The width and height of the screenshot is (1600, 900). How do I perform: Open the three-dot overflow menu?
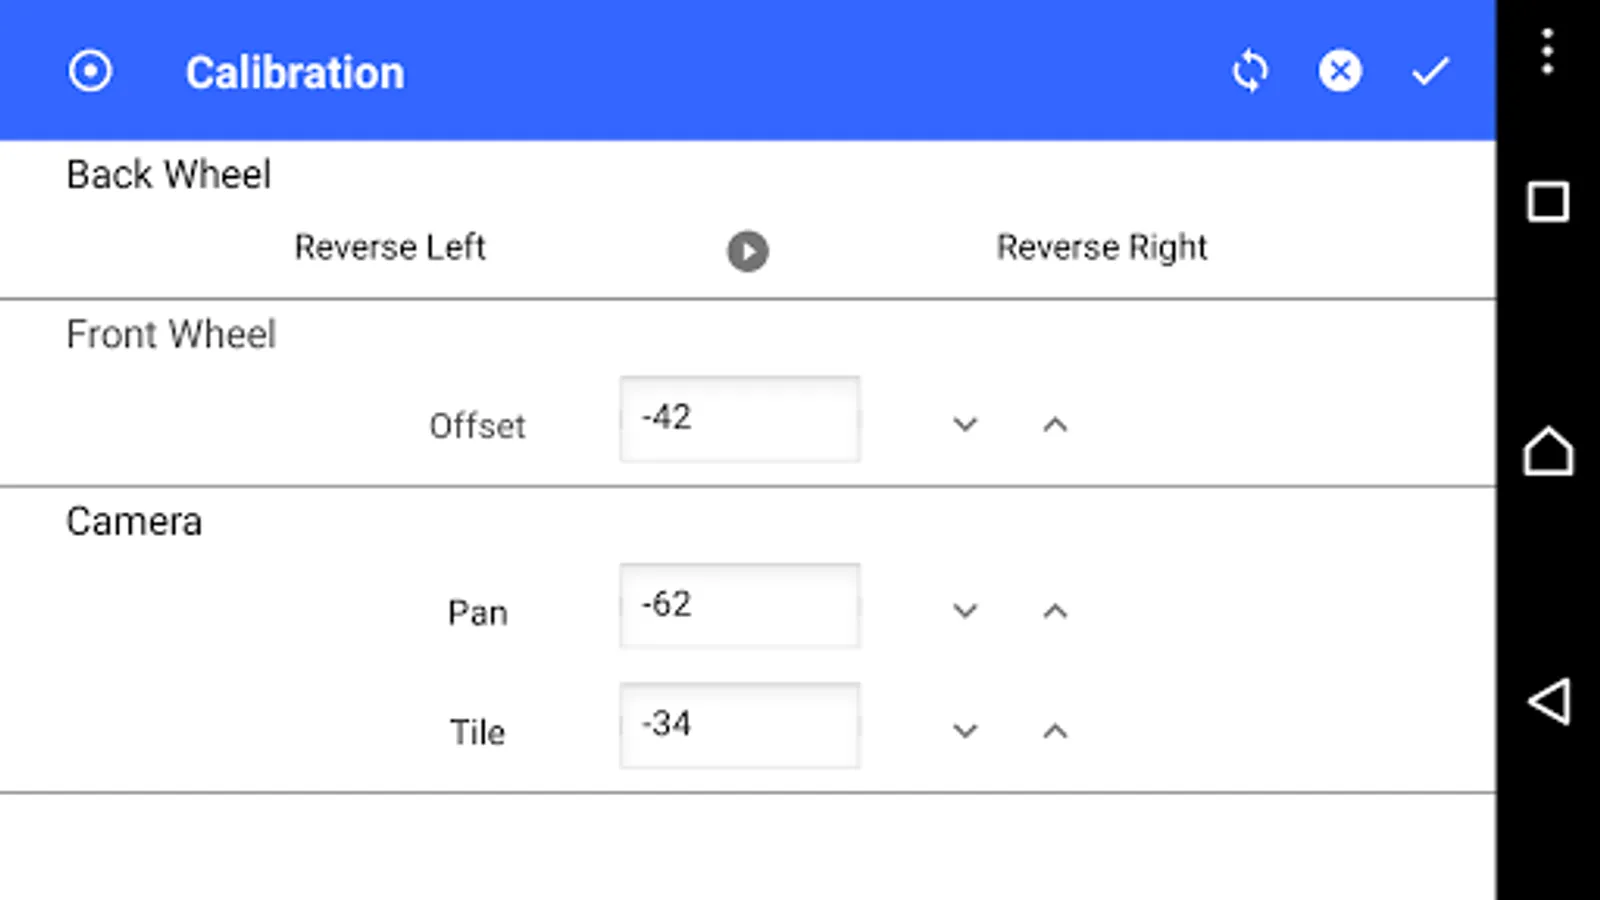click(x=1547, y=52)
